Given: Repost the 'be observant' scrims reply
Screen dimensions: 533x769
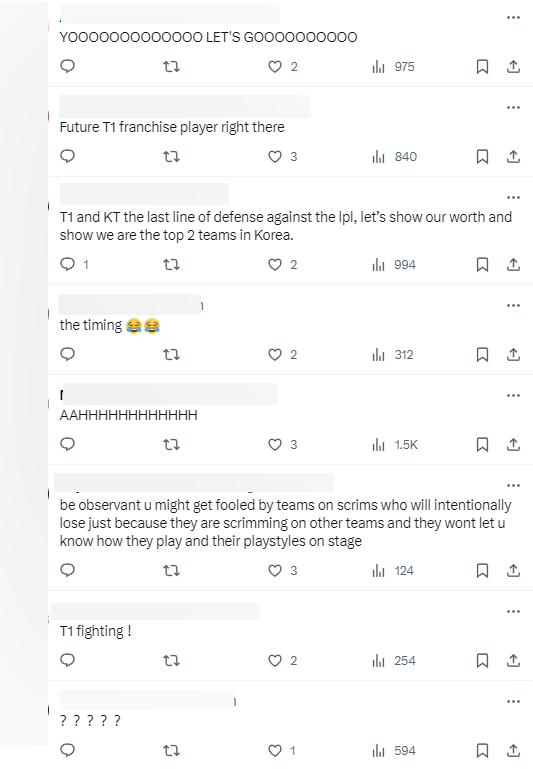Looking at the screenshot, I should 171,570.
